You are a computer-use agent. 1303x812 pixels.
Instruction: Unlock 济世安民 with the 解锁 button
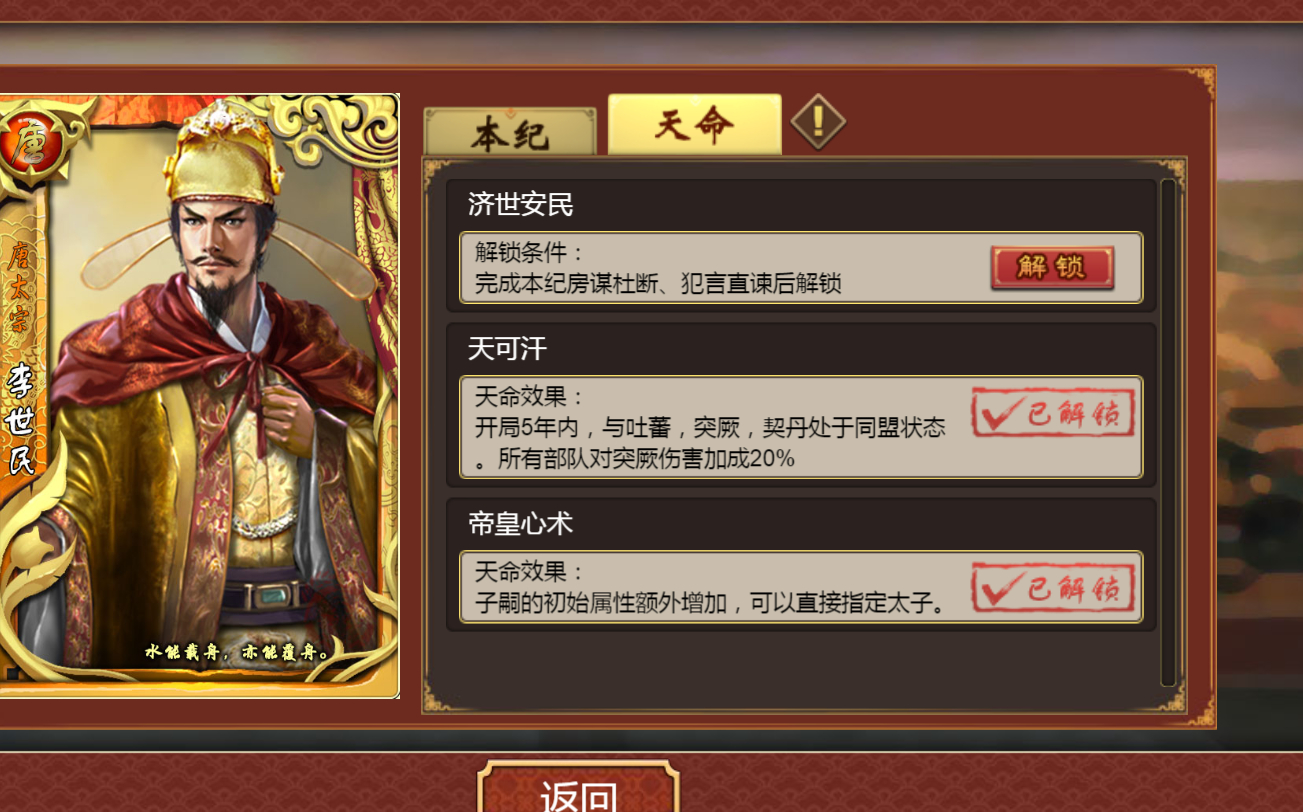tap(1052, 268)
